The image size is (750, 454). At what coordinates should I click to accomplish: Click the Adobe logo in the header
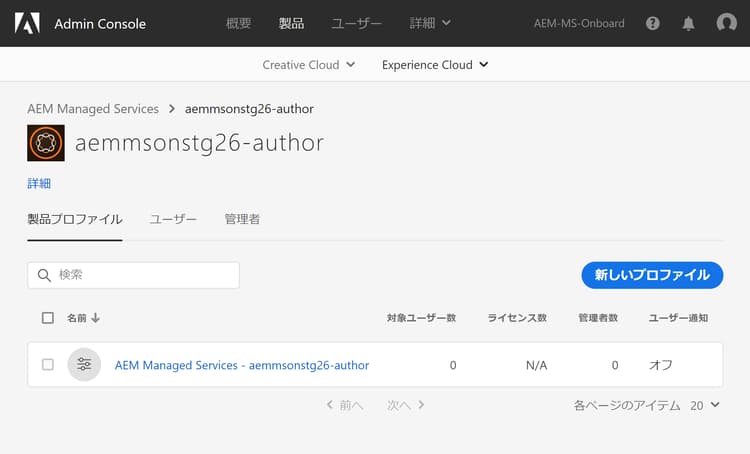27,23
